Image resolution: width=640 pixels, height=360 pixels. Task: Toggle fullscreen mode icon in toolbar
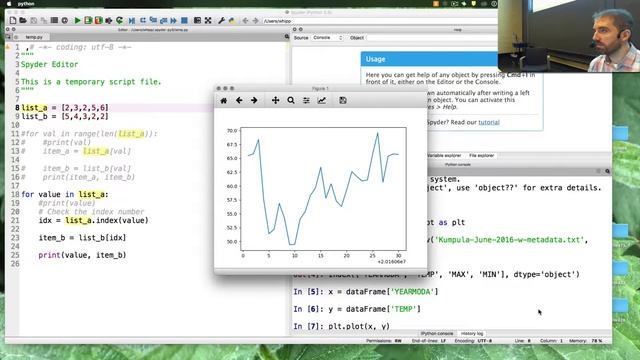(208, 20)
